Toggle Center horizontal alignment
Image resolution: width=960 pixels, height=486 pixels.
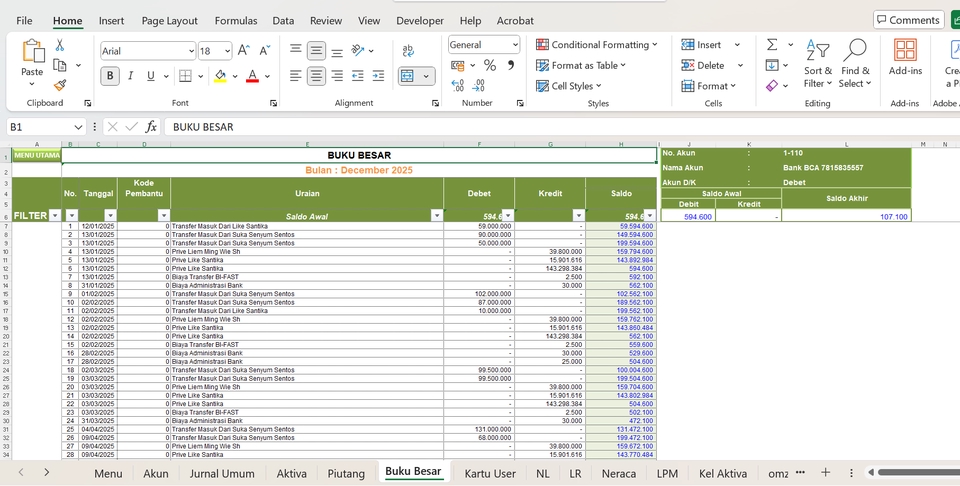(316, 76)
